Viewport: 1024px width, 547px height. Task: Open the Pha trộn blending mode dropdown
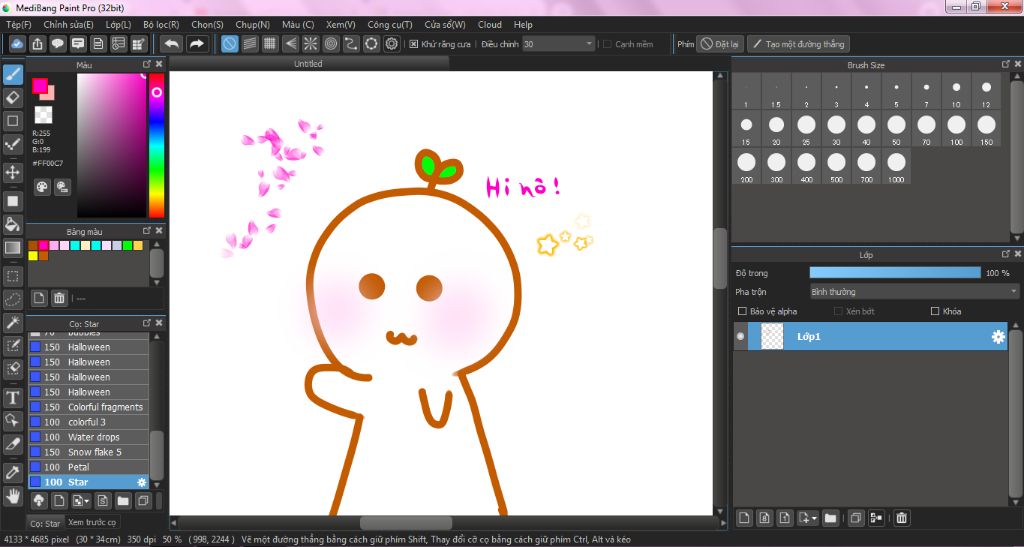[913, 292]
